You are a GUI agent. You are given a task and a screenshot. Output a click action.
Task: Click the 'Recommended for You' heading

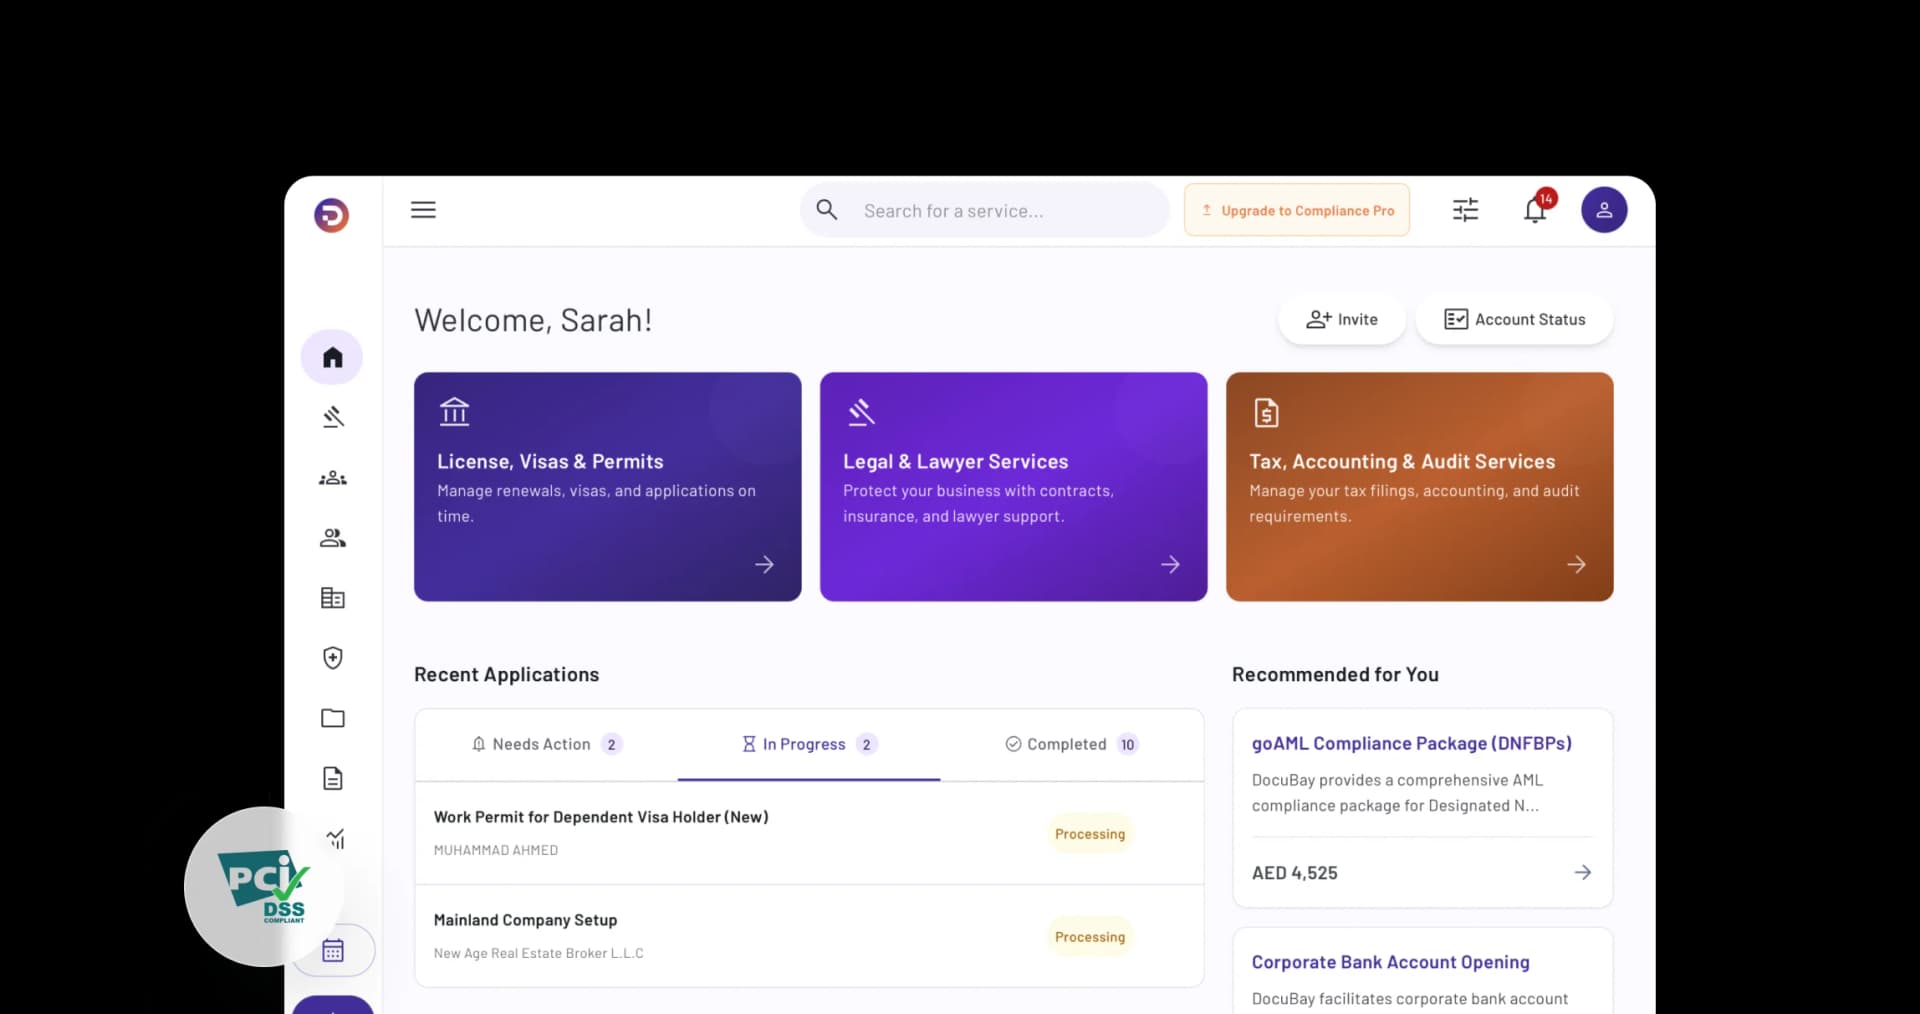(1335, 675)
